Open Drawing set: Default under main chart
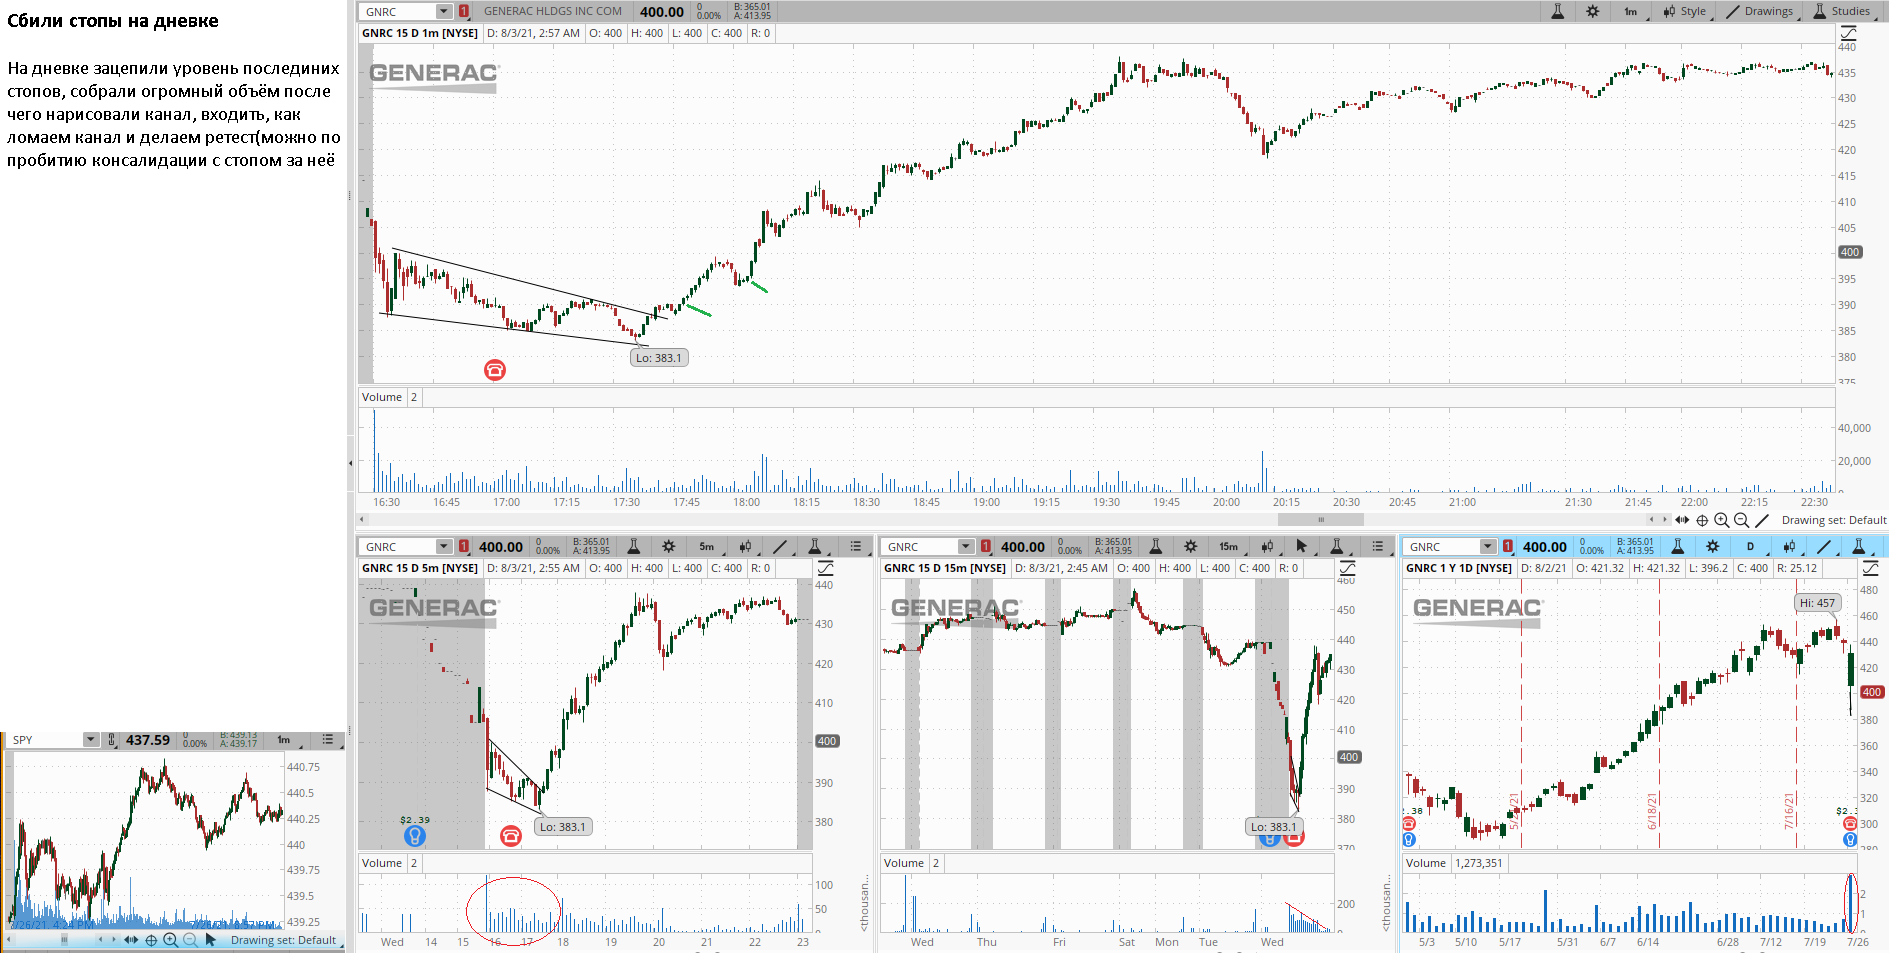This screenshot has height=953, width=1889. [x=1834, y=520]
